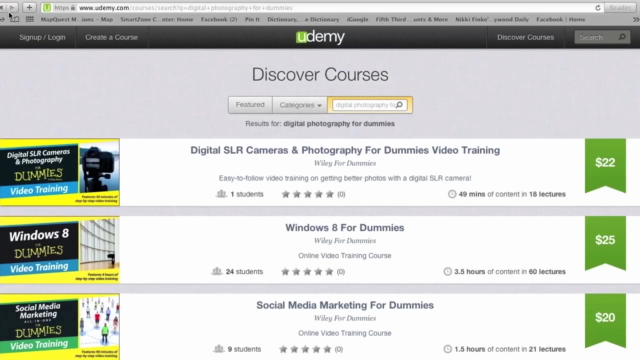Click the students icon beside 24 students
The width and height of the screenshot is (640, 360).
click(217, 271)
